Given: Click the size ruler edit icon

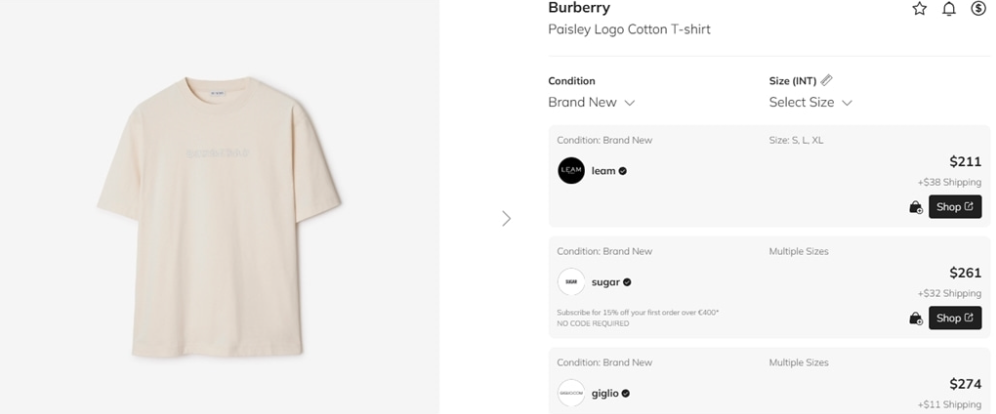Looking at the screenshot, I should pyautogui.click(x=827, y=81).
